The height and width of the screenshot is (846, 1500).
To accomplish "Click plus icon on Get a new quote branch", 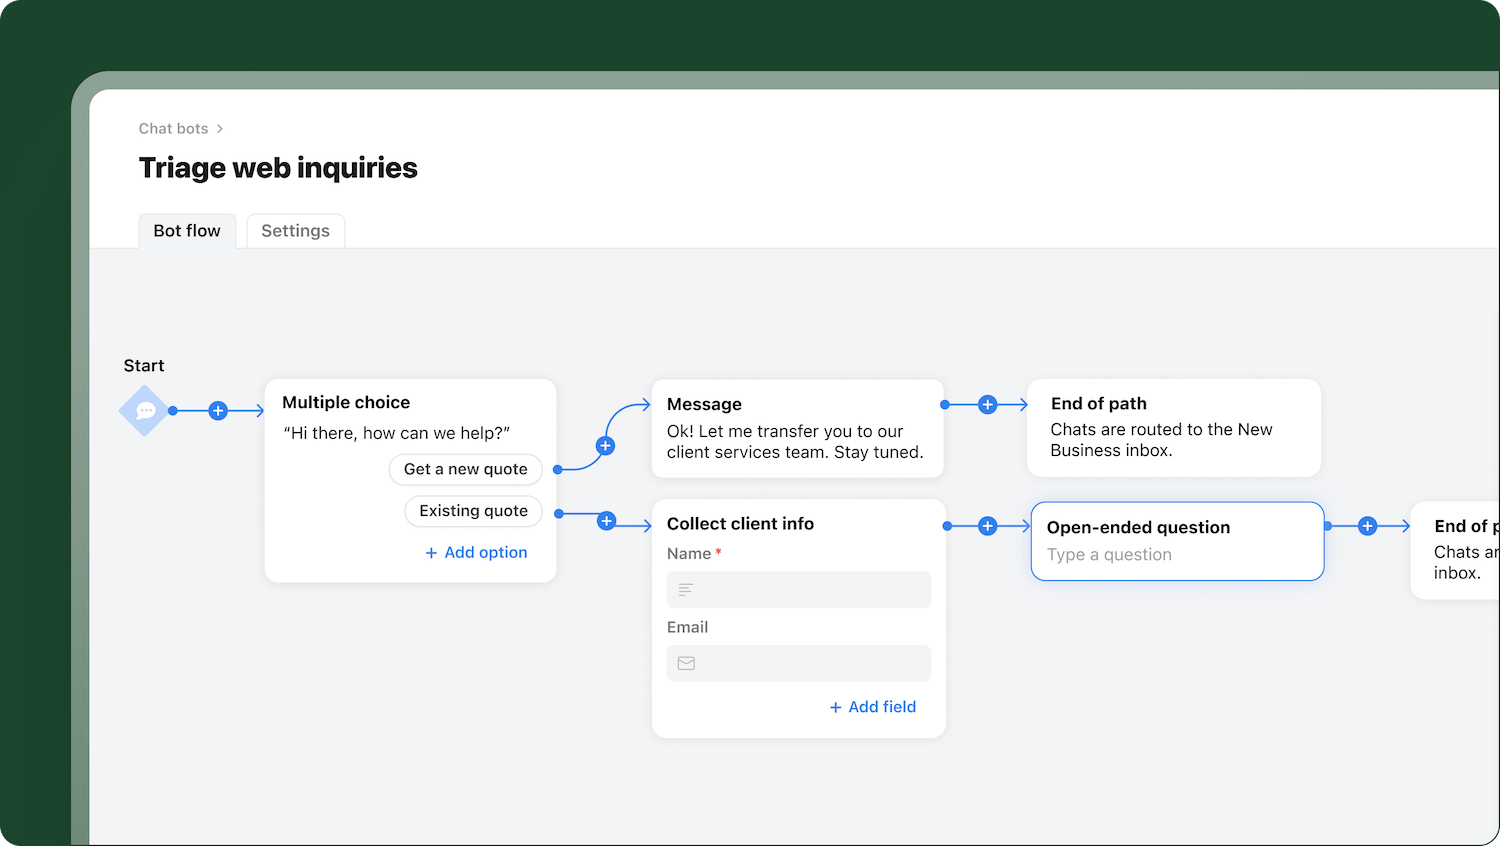I will click(x=605, y=446).
